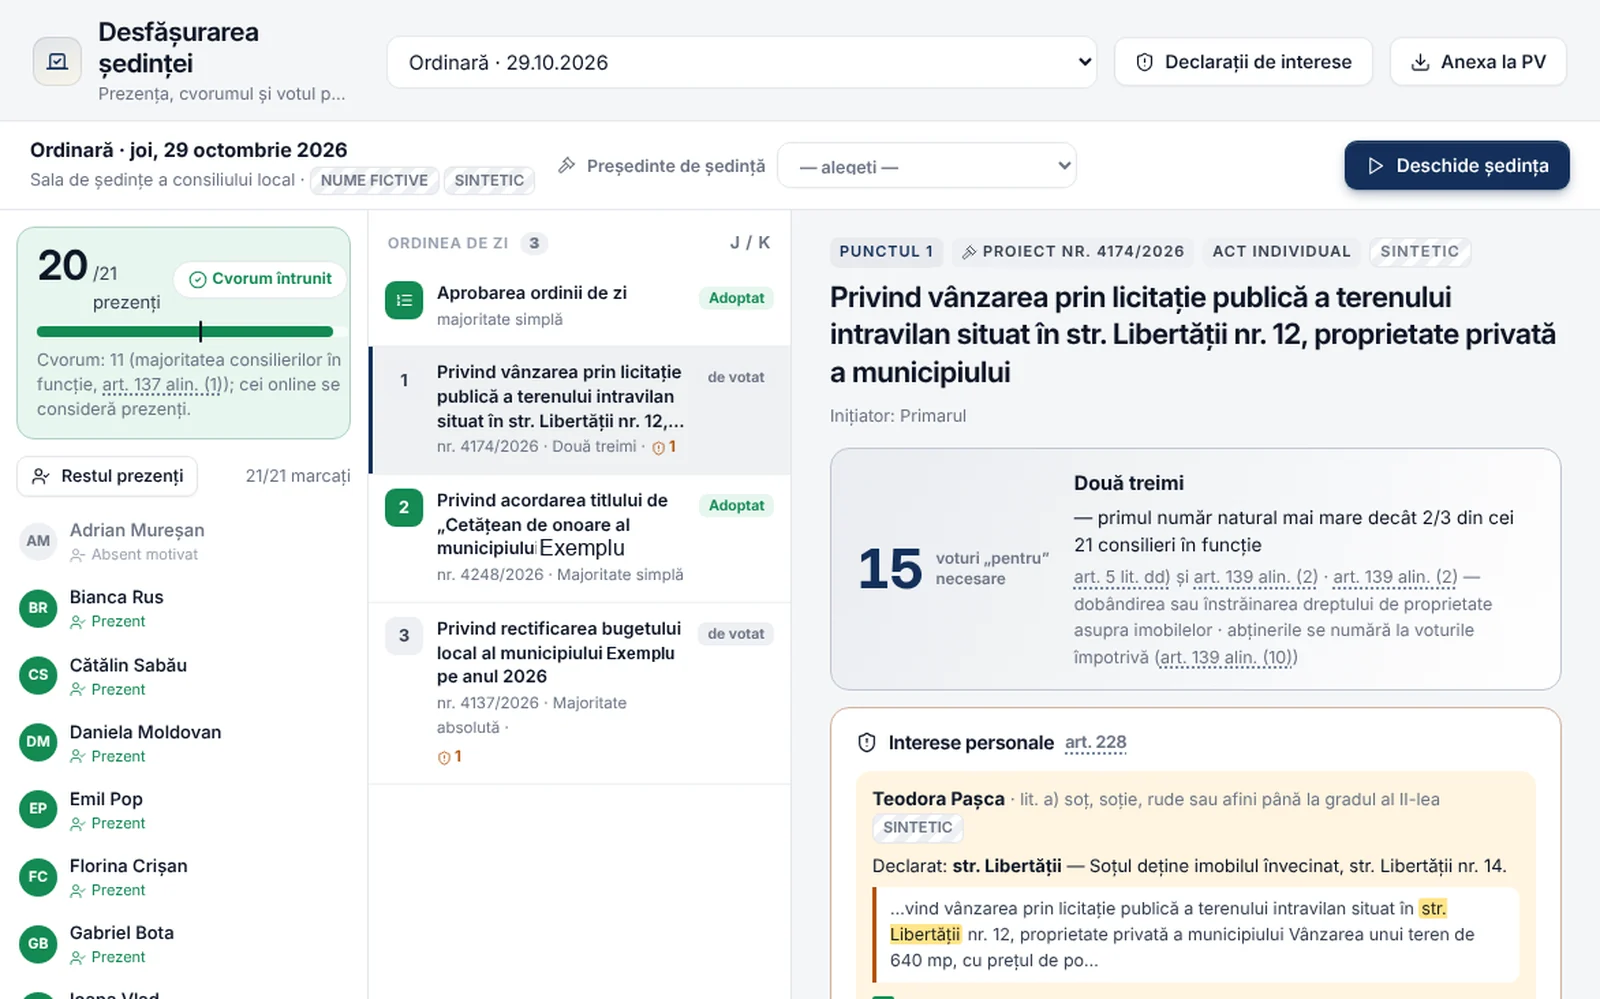The image size is (1600, 999).
Task: Select councillor Adrian Mureșan avatar AM
Action: (x=38, y=541)
